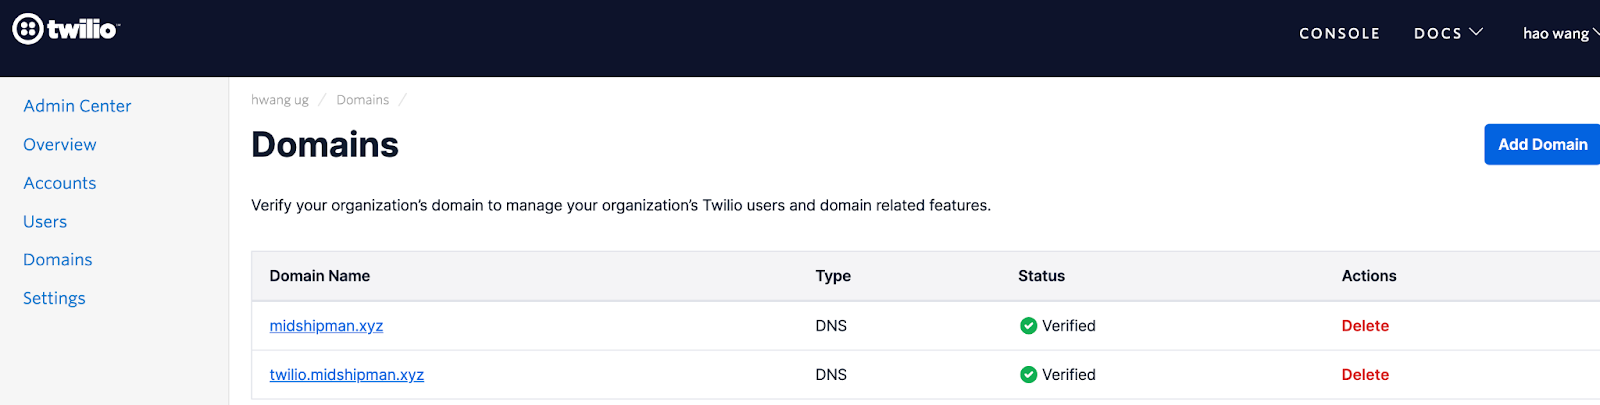Go to Admin Center in sidebar

(77, 106)
